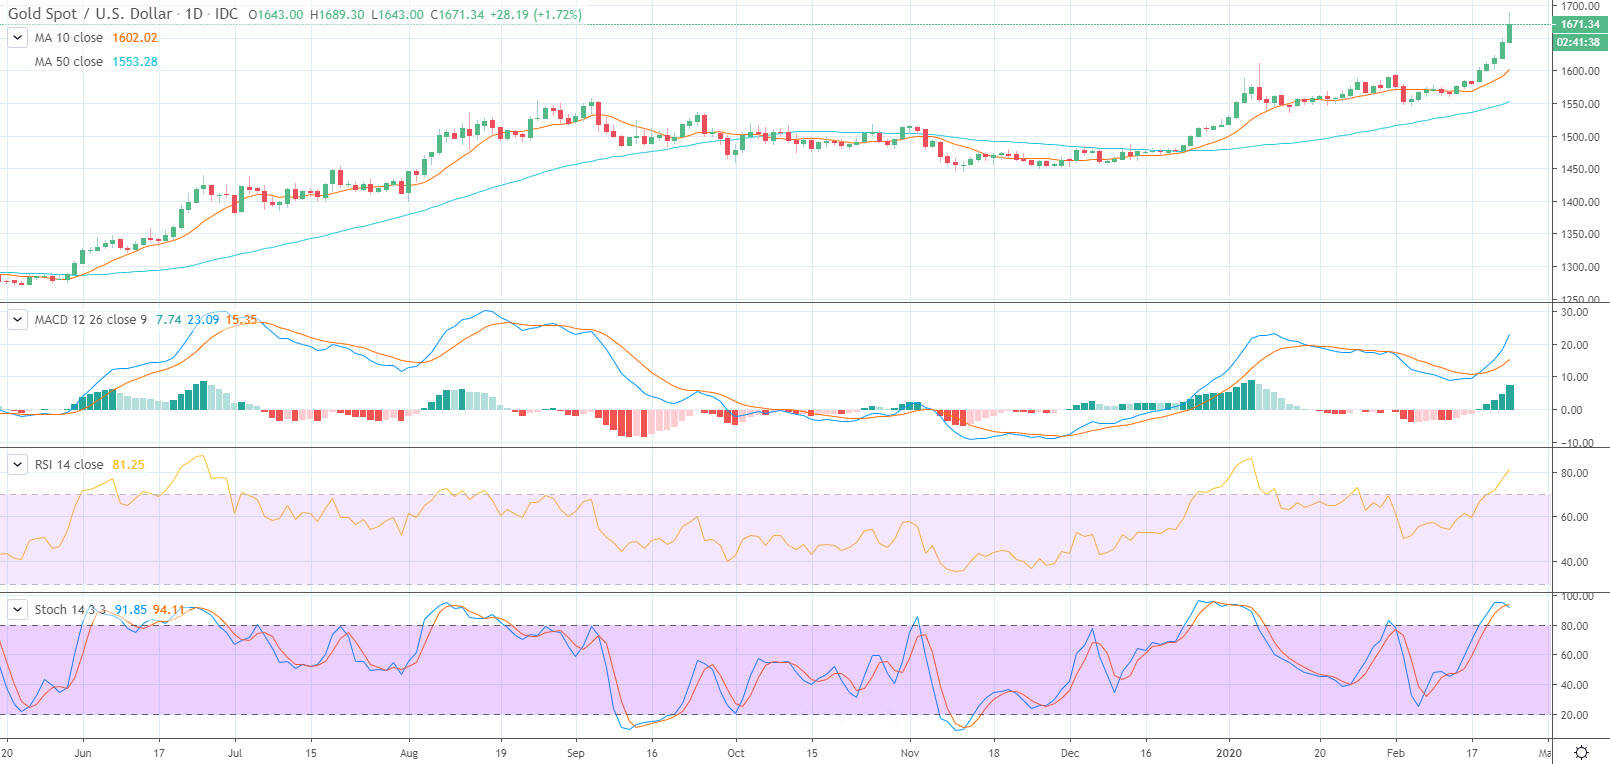Select the O1643.00 open value
Viewport: 1610px width, 764px height.
click(276, 14)
